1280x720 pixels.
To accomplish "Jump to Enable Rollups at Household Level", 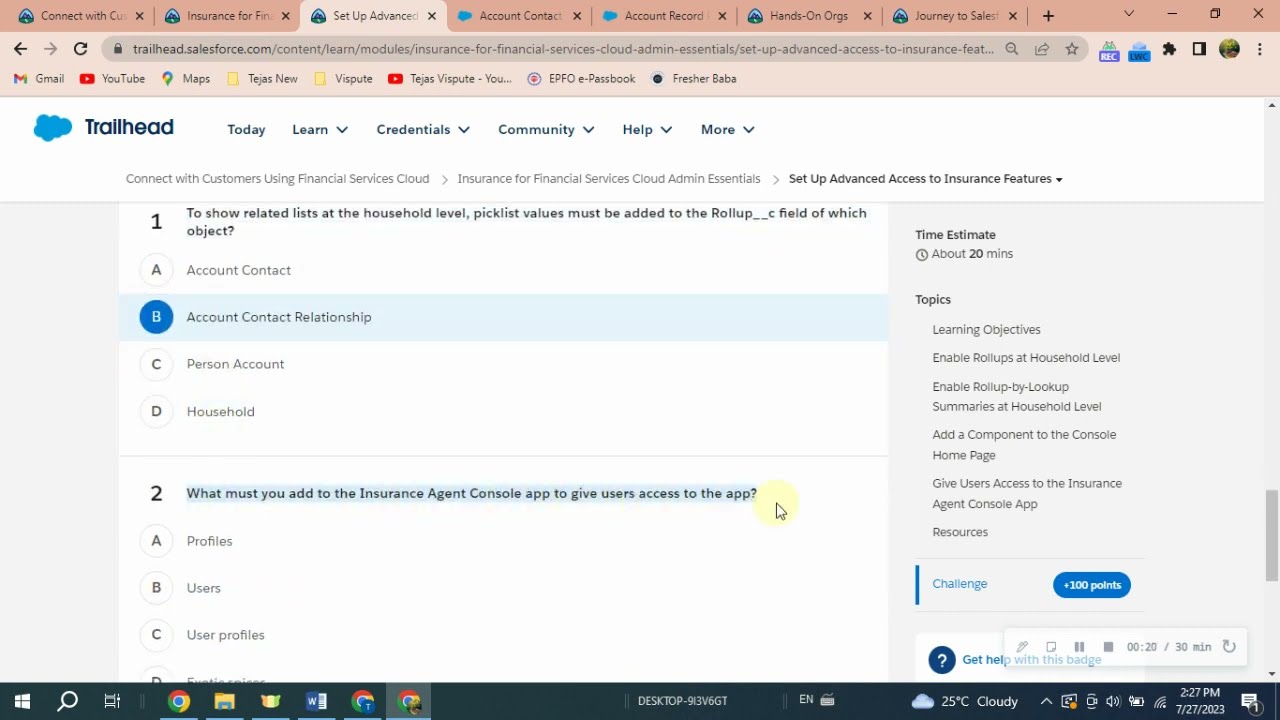I will coord(1026,357).
